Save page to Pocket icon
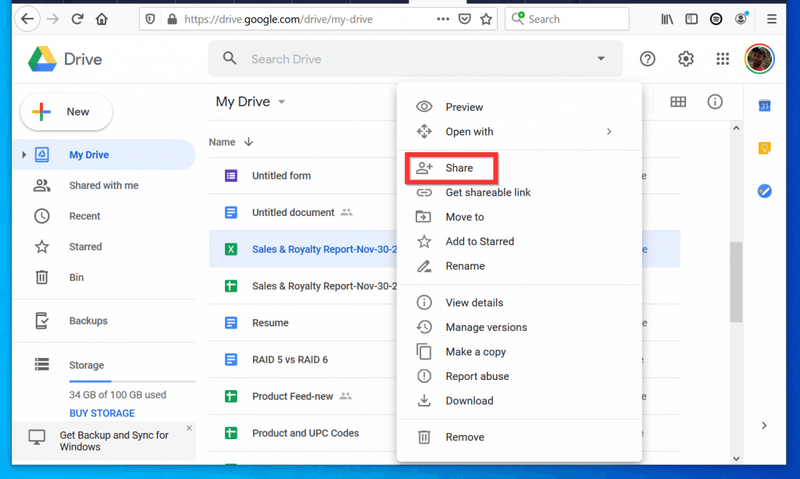 pyautogui.click(x=464, y=19)
